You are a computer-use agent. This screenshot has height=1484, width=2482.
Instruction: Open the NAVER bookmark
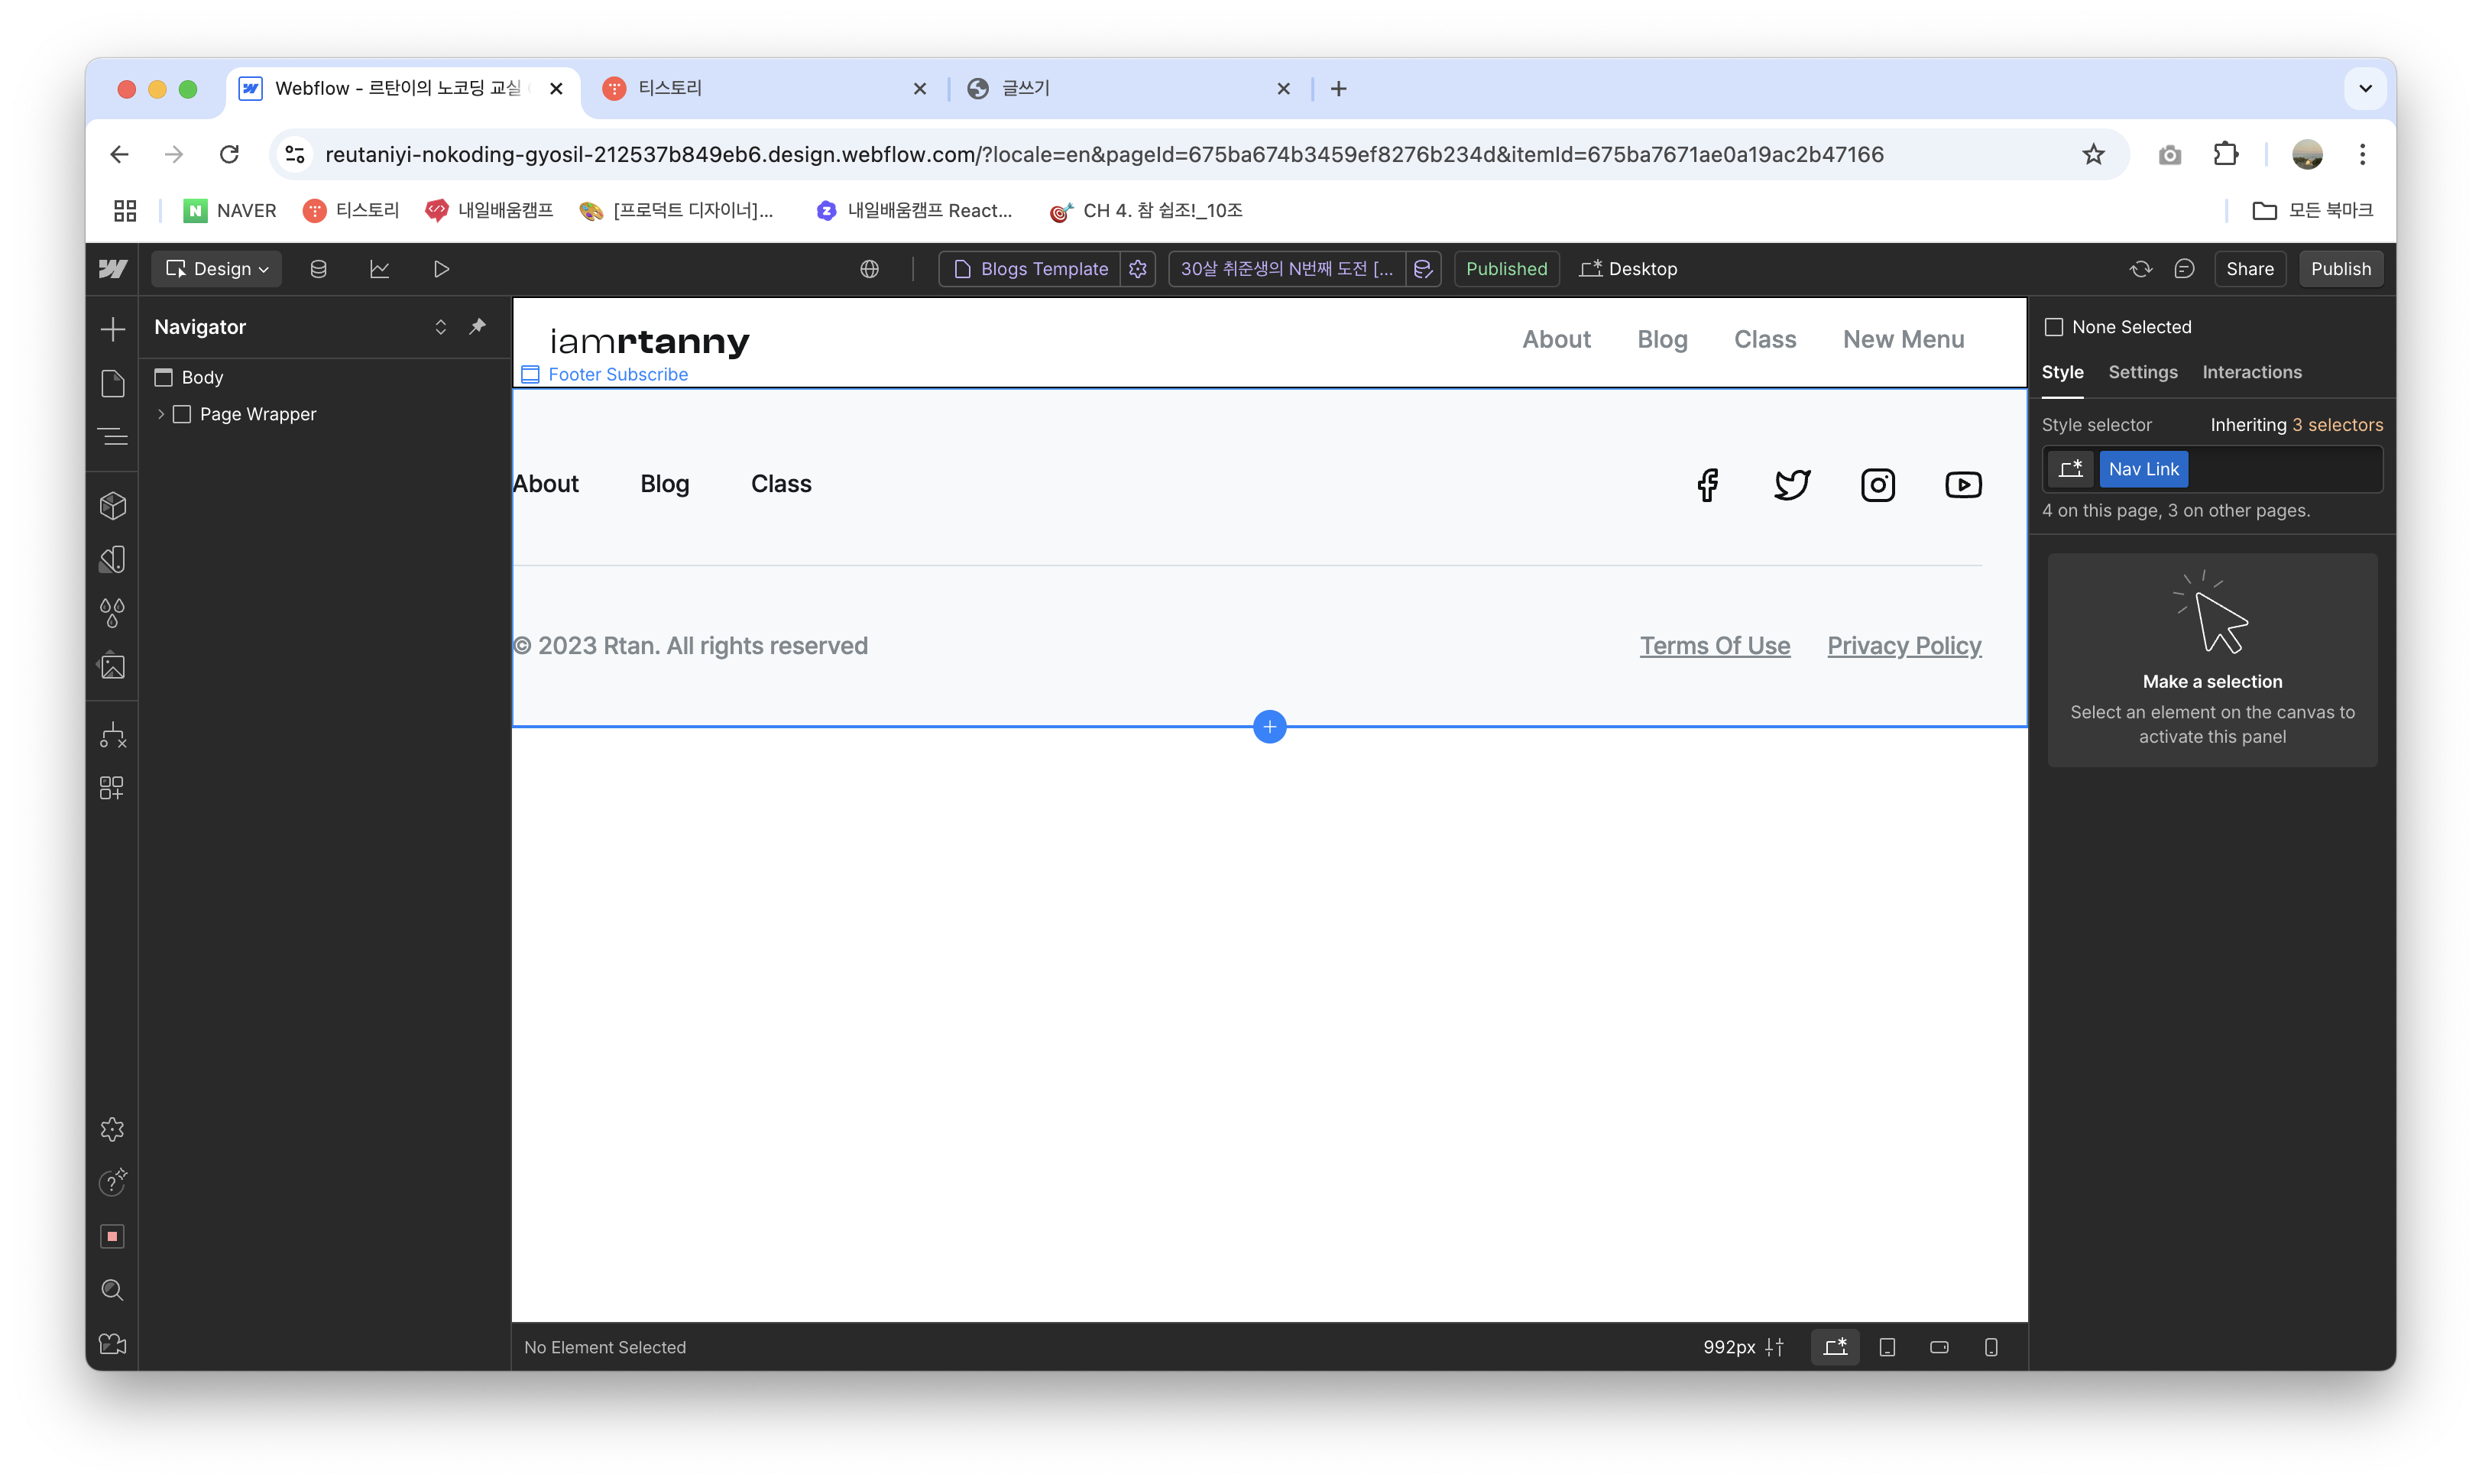point(230,210)
